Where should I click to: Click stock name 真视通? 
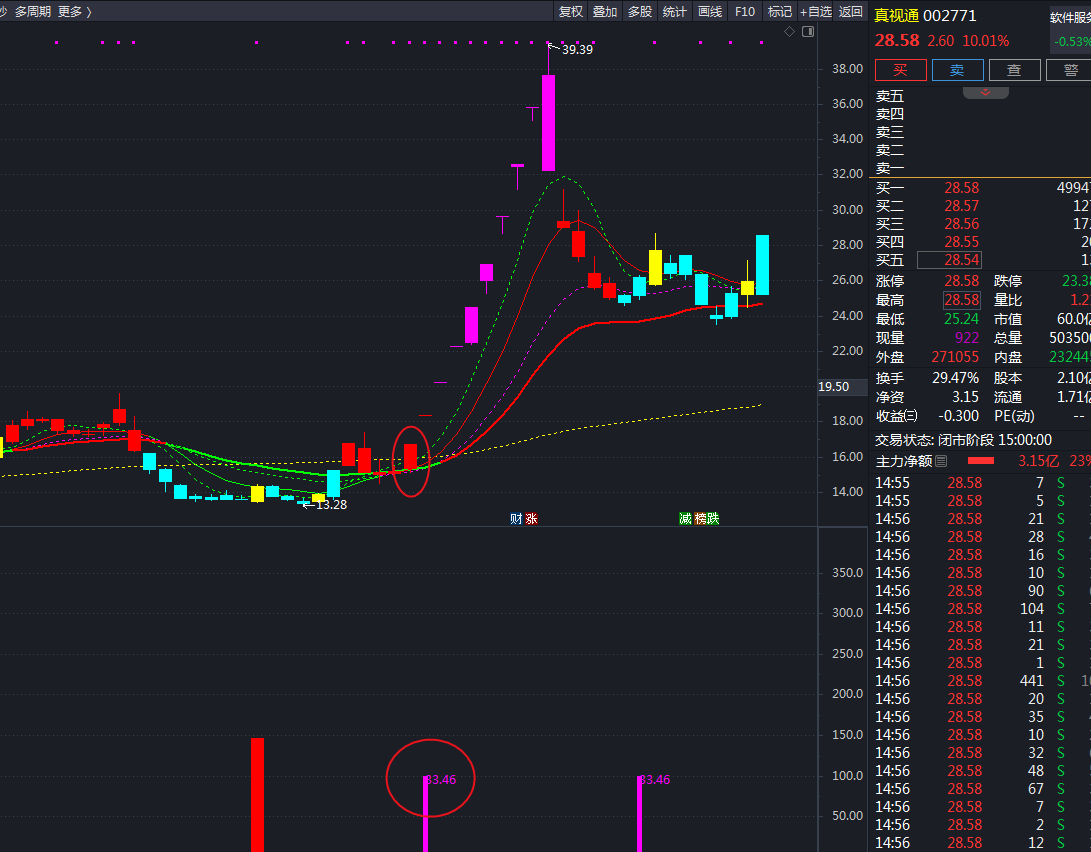click(896, 15)
